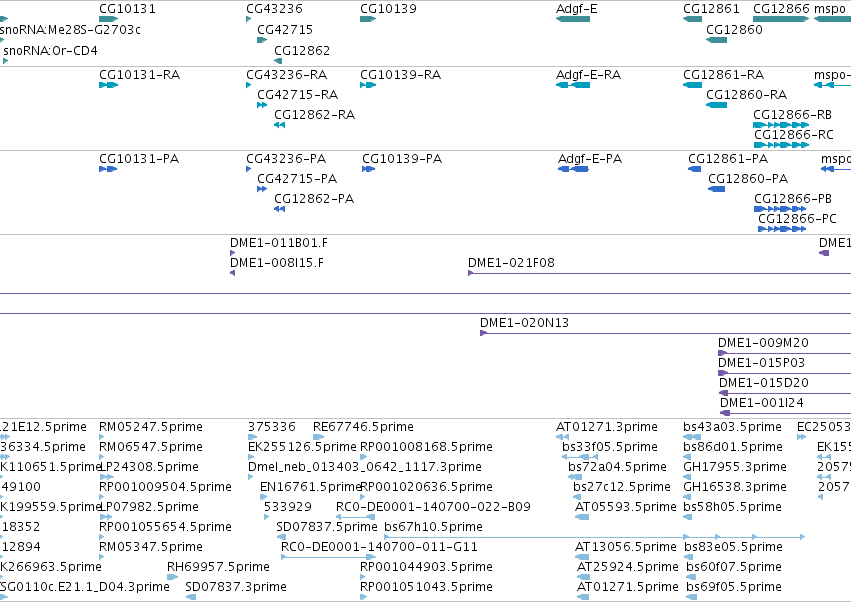Click the RP001009504.5prime EST label
The image size is (851, 602).
click(165, 487)
